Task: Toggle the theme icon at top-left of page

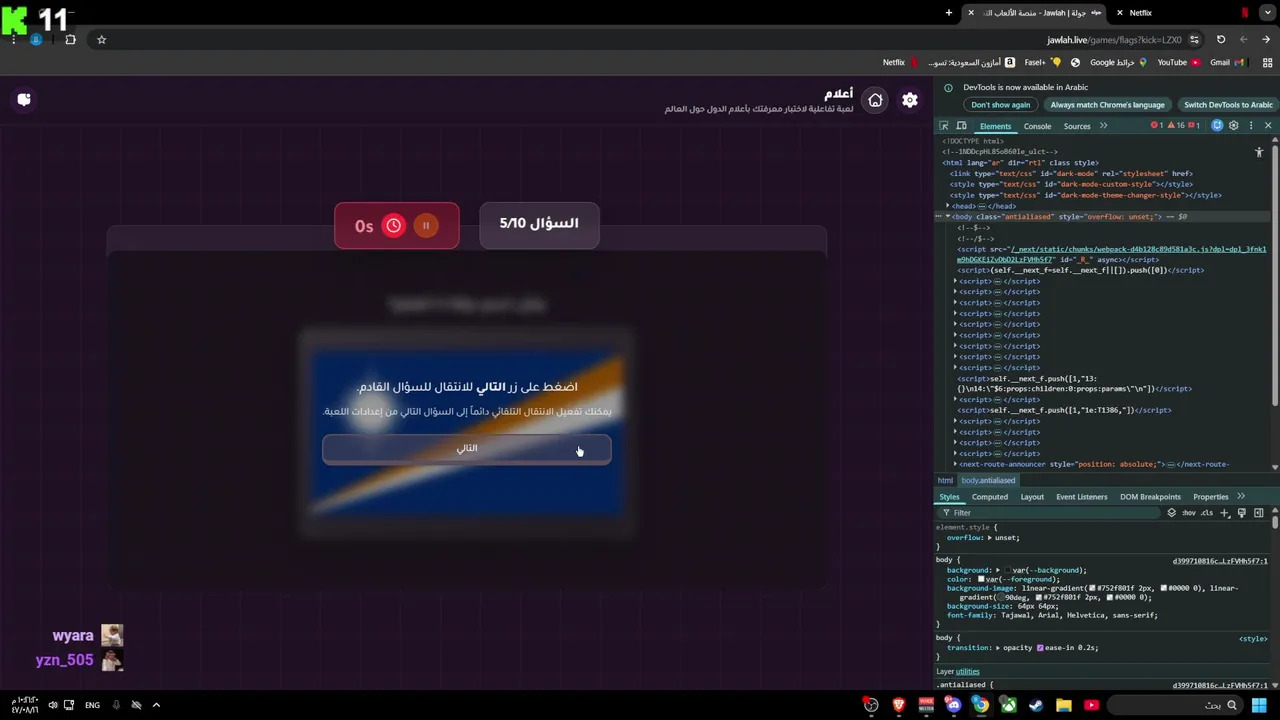Action: 24,100
